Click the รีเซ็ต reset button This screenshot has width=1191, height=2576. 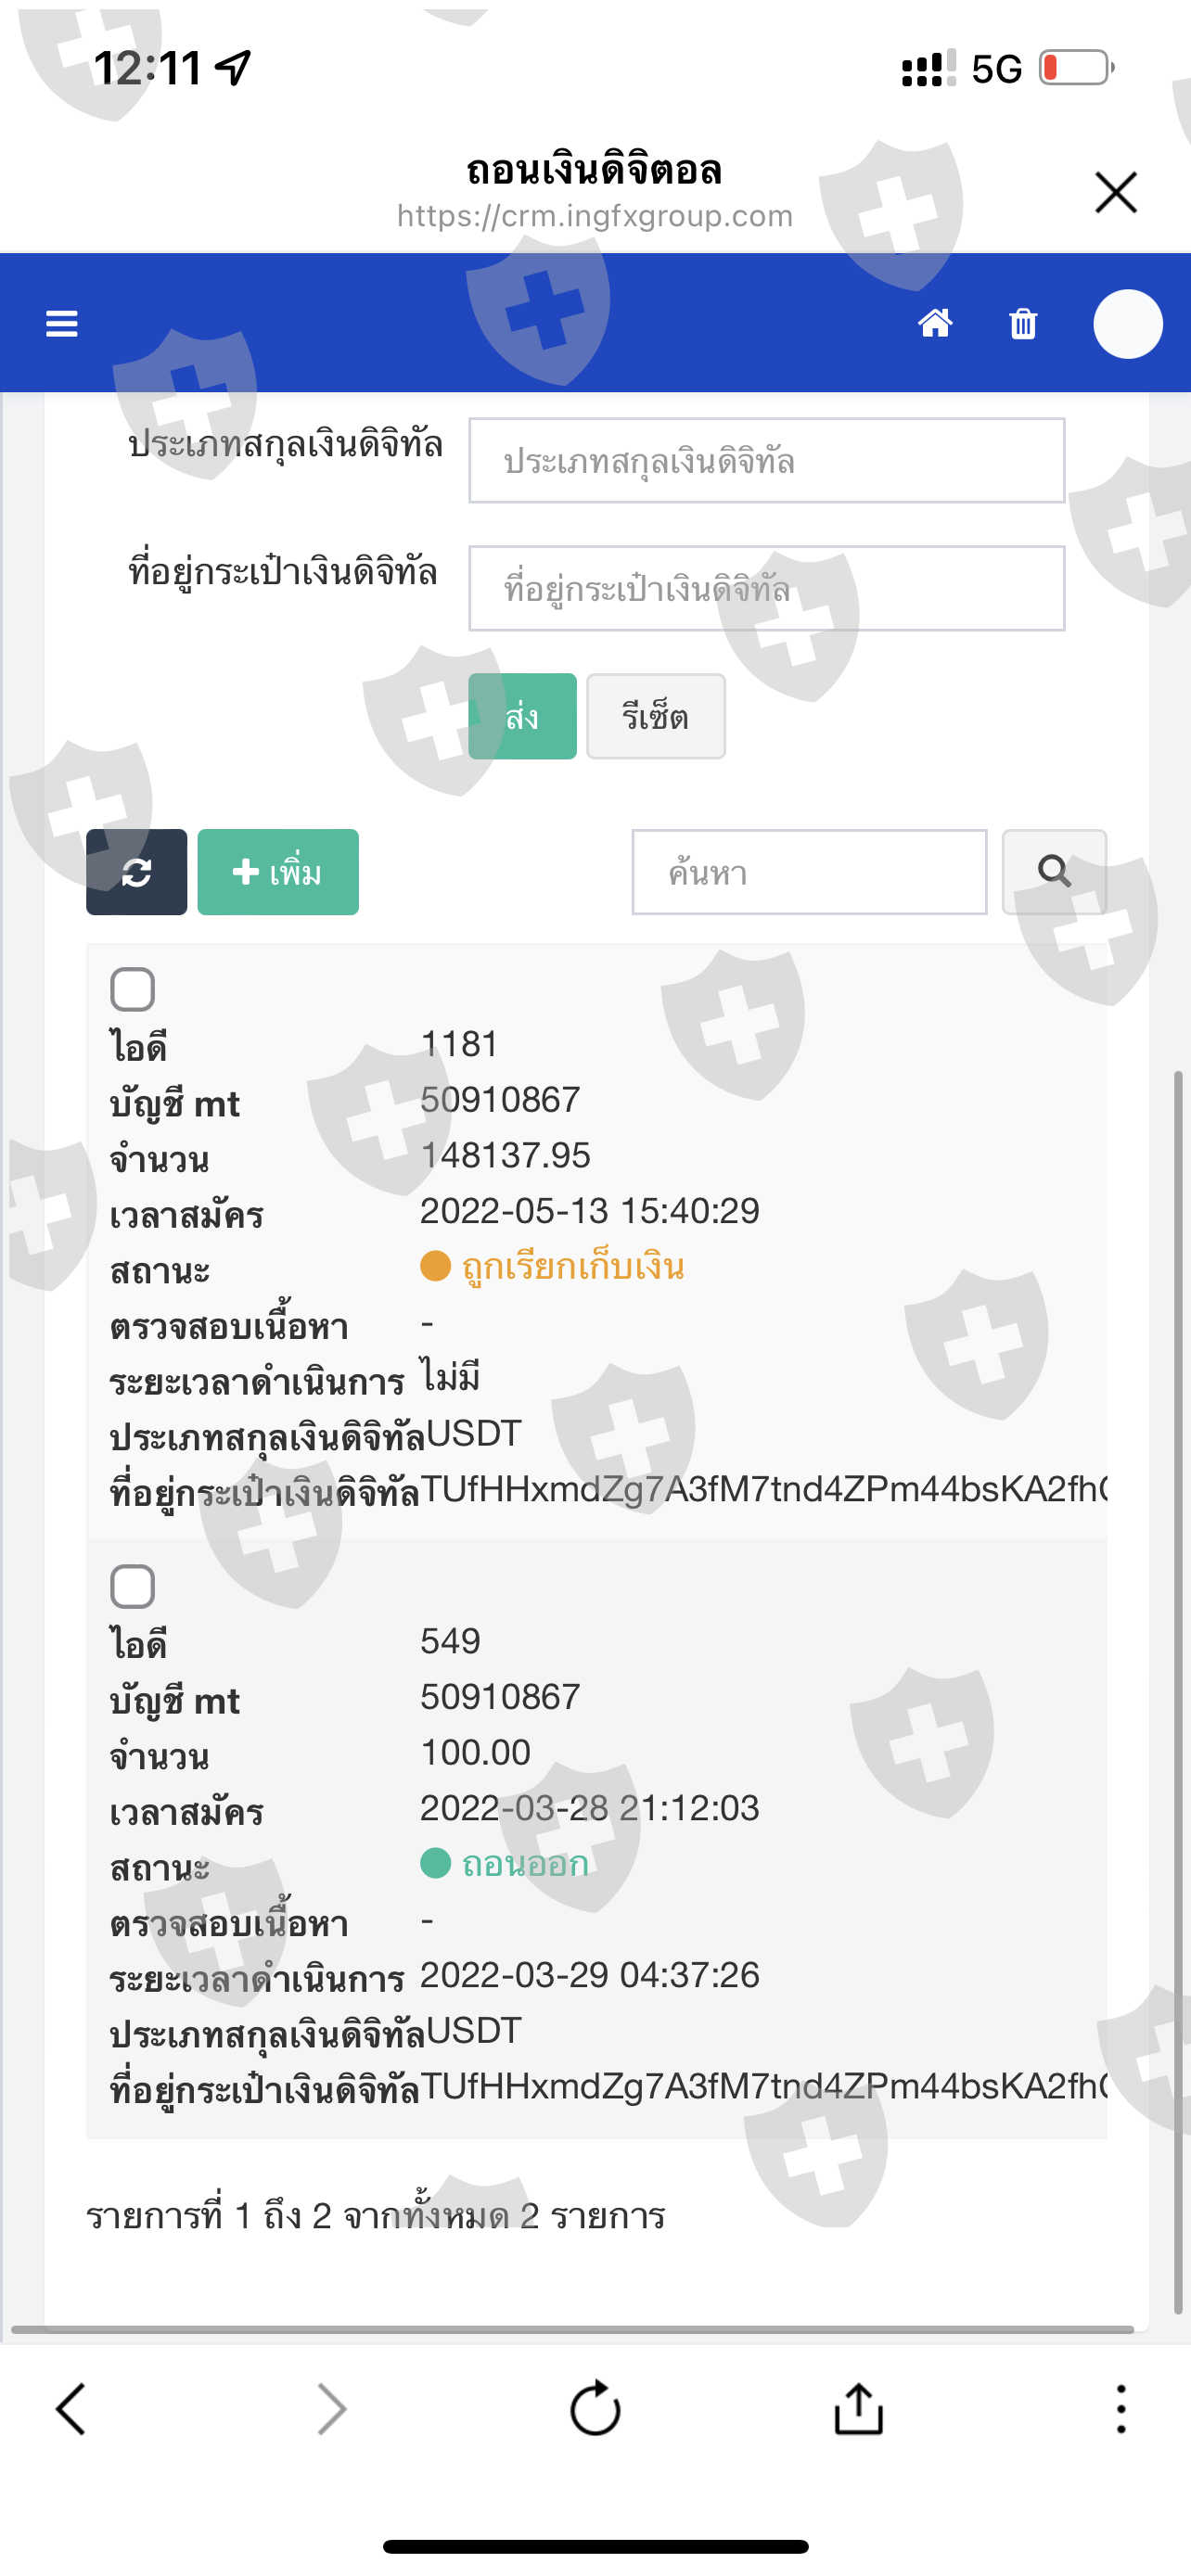pos(656,716)
